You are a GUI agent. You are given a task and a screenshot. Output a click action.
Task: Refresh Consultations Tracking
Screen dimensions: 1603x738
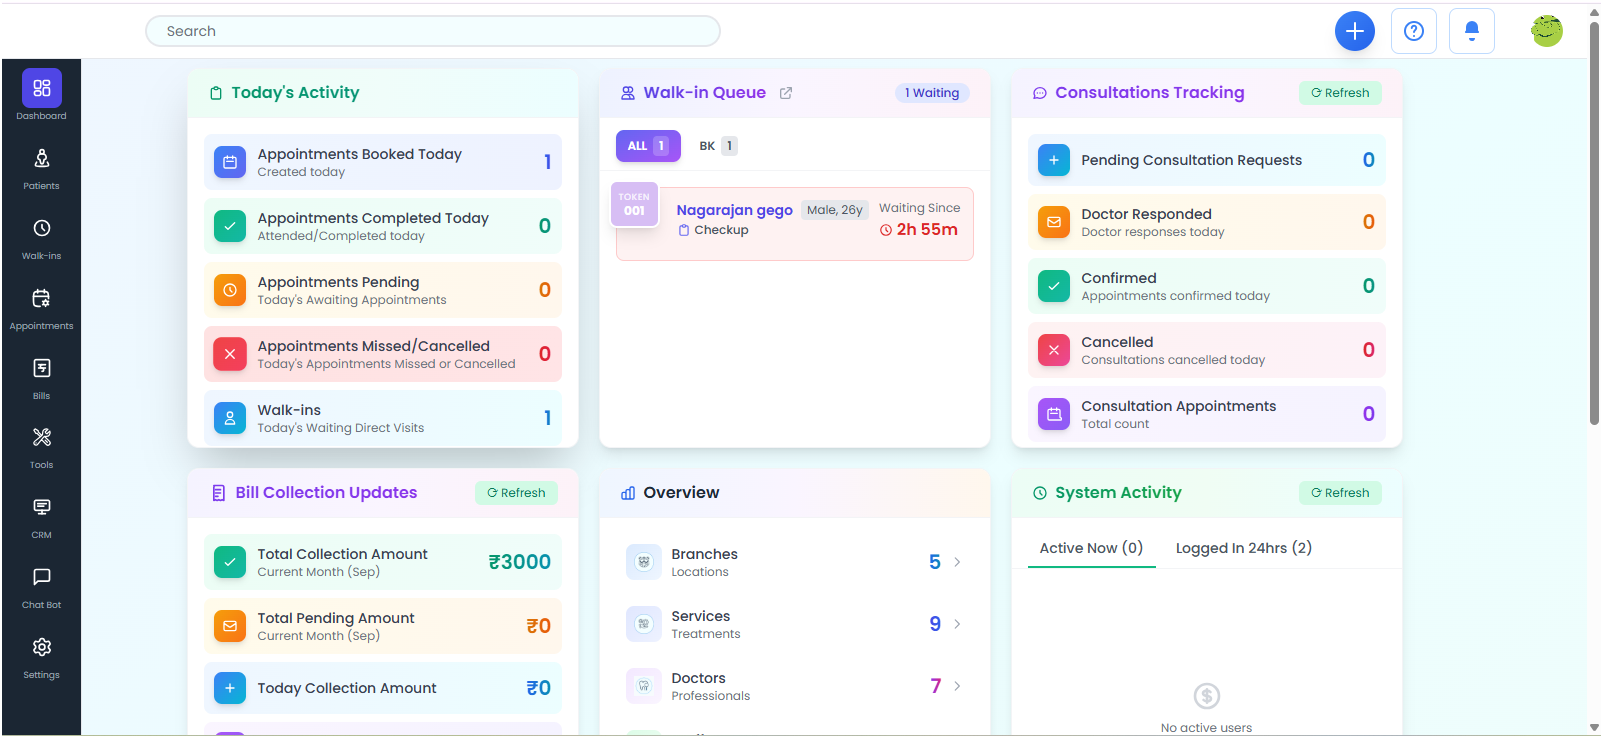click(x=1340, y=93)
